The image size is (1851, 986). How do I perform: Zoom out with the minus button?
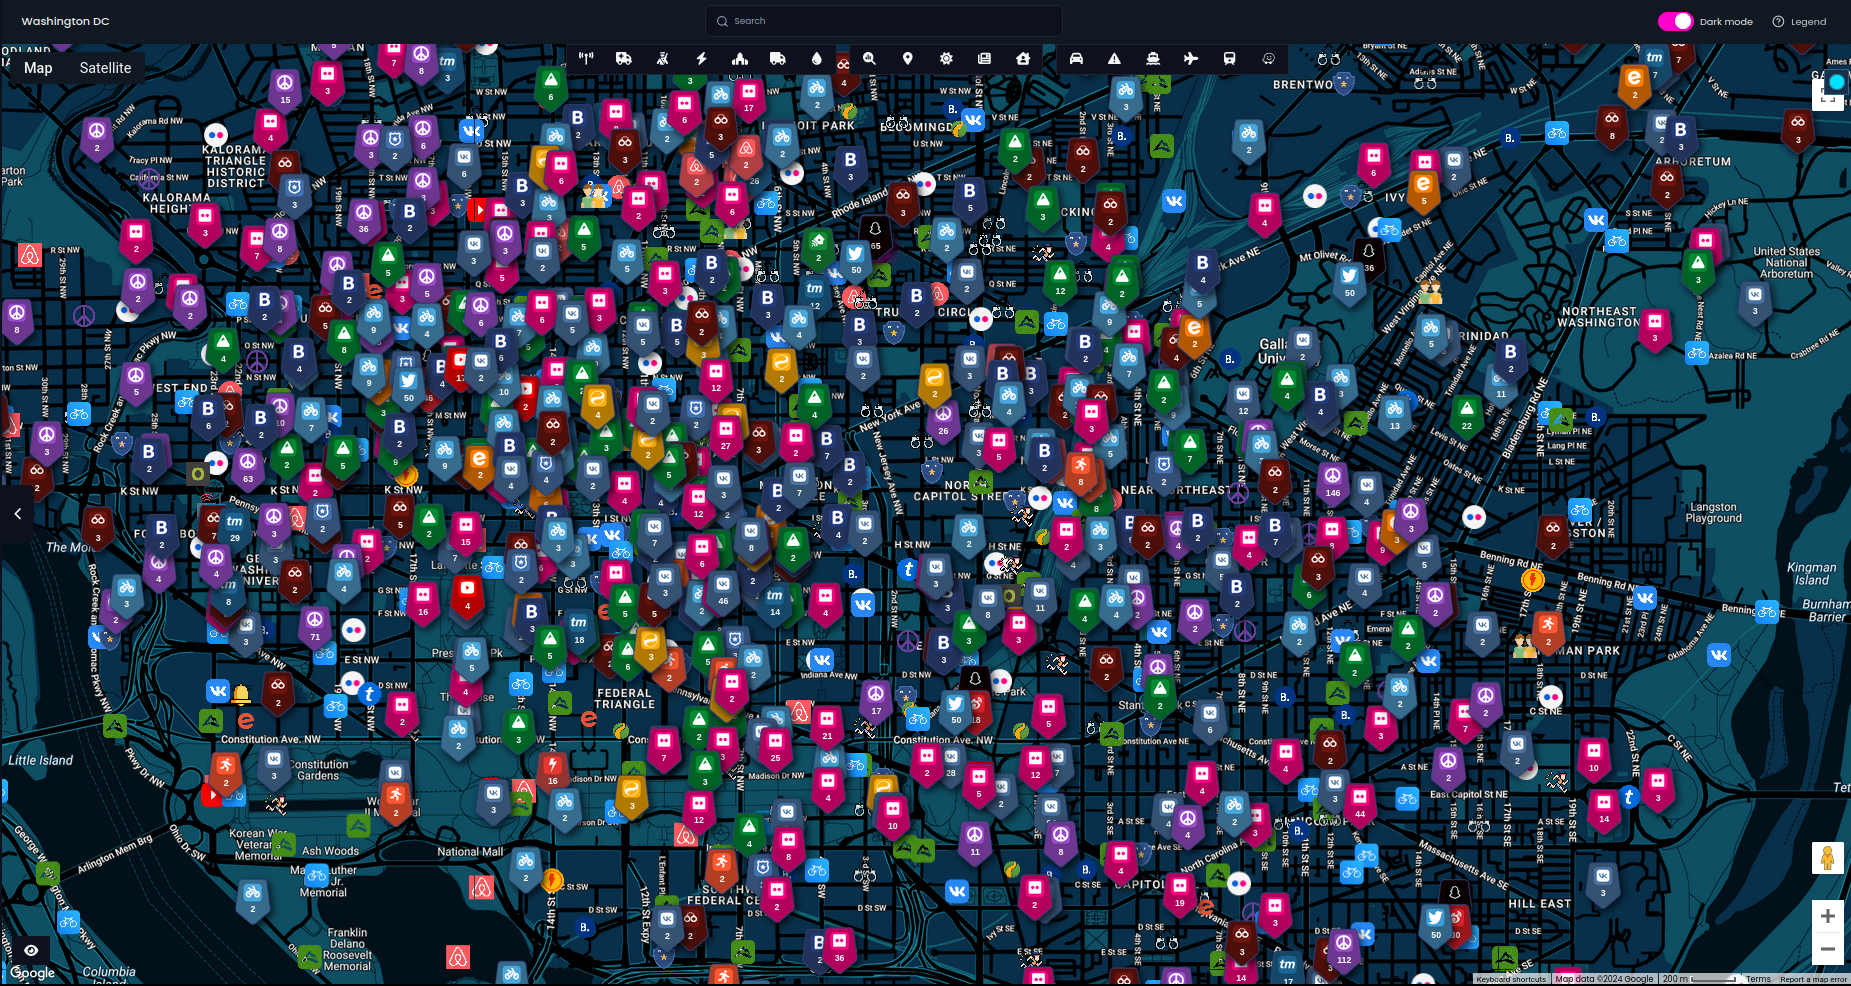pos(1828,949)
